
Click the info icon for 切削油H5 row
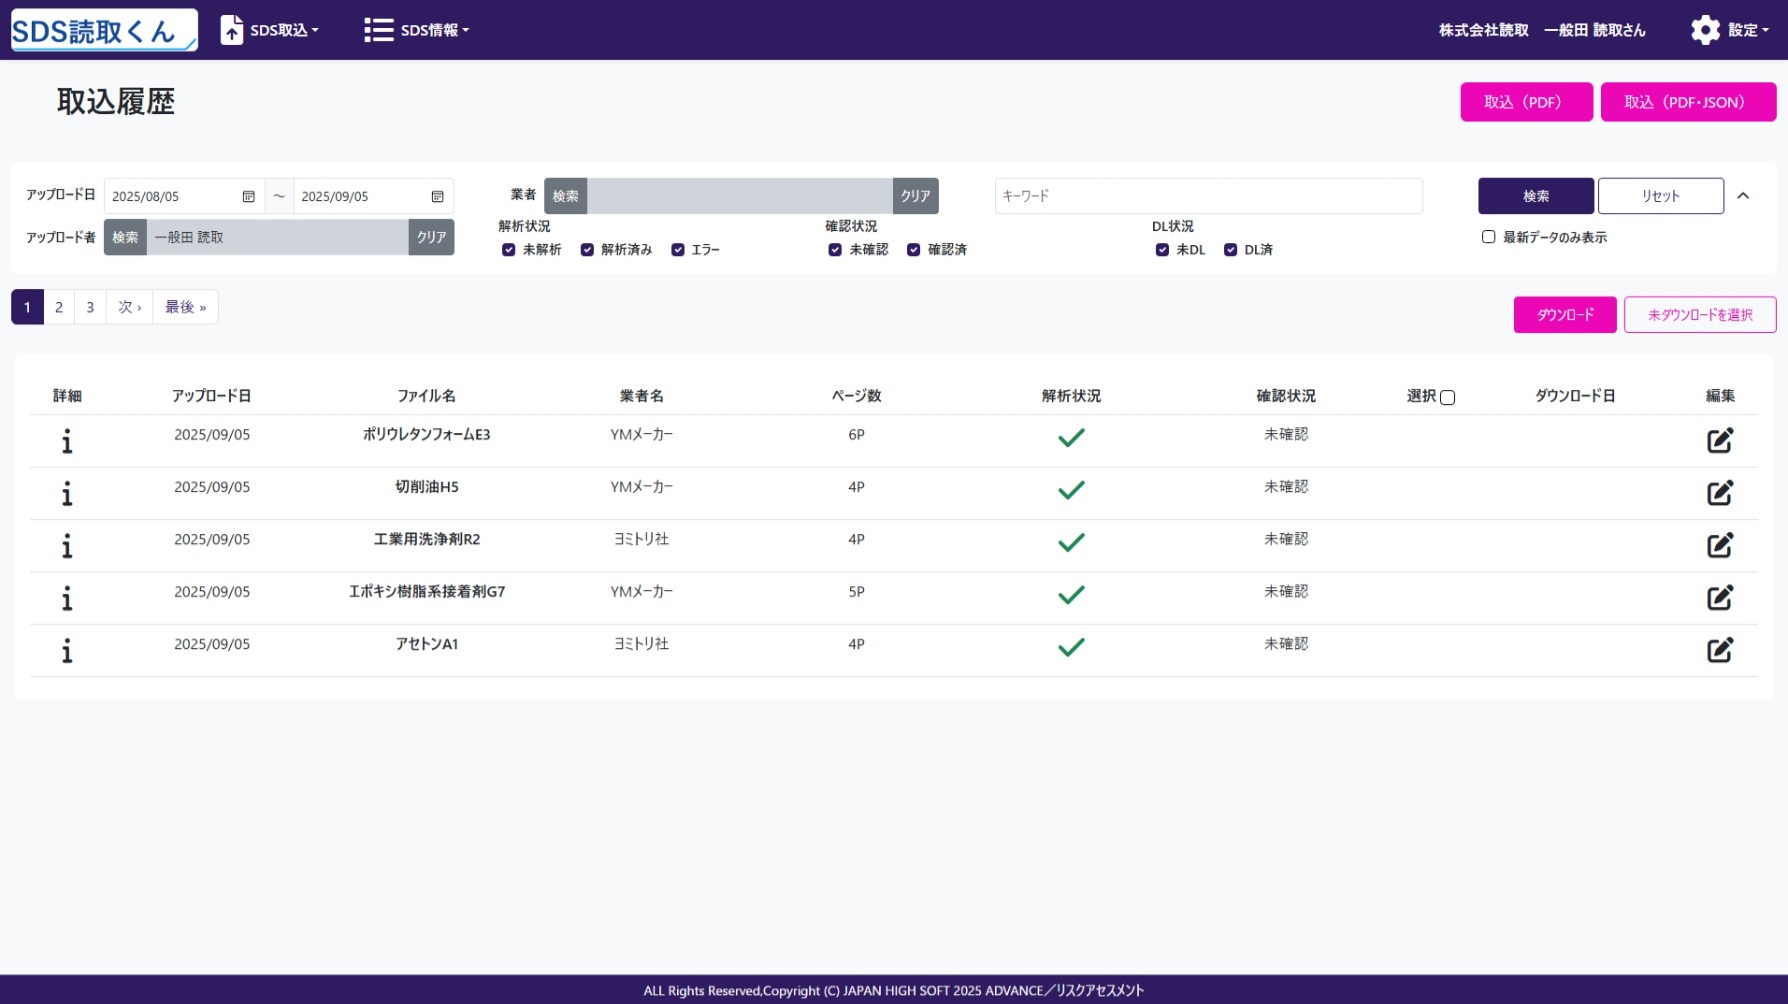[x=67, y=493]
